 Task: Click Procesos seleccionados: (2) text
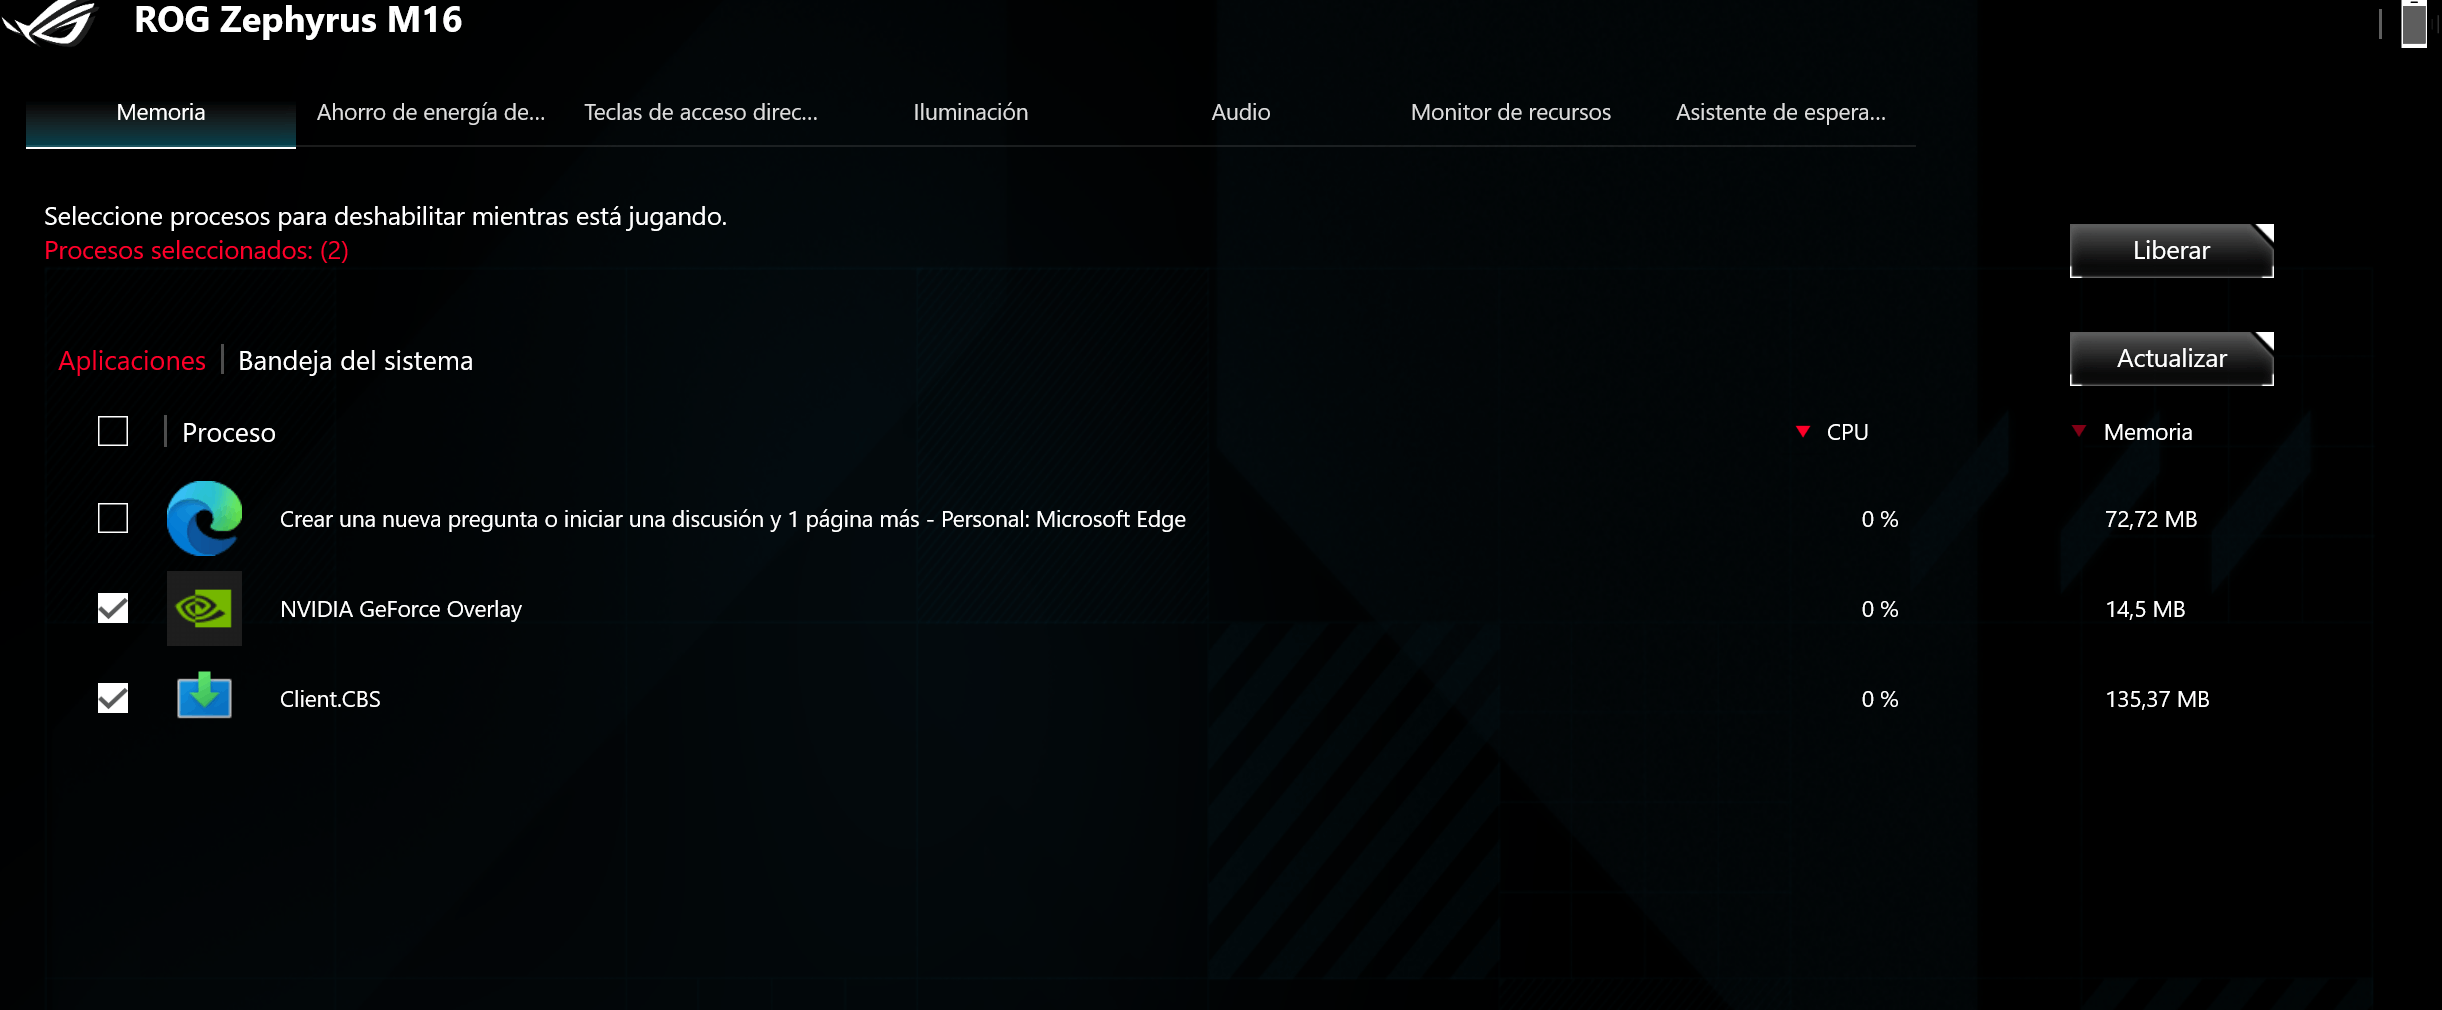pos(196,251)
